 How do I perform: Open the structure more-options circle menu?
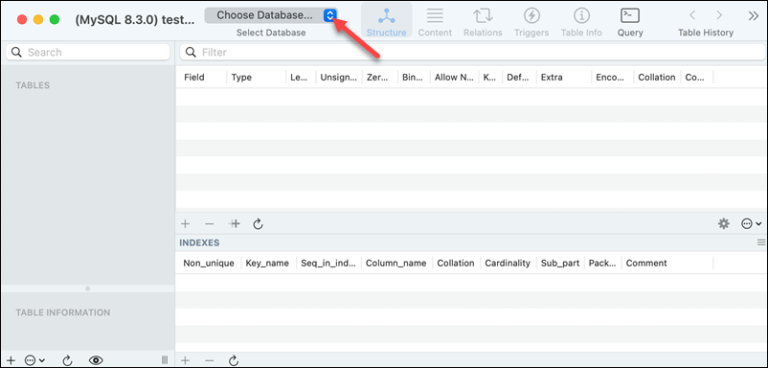pyautogui.click(x=751, y=224)
